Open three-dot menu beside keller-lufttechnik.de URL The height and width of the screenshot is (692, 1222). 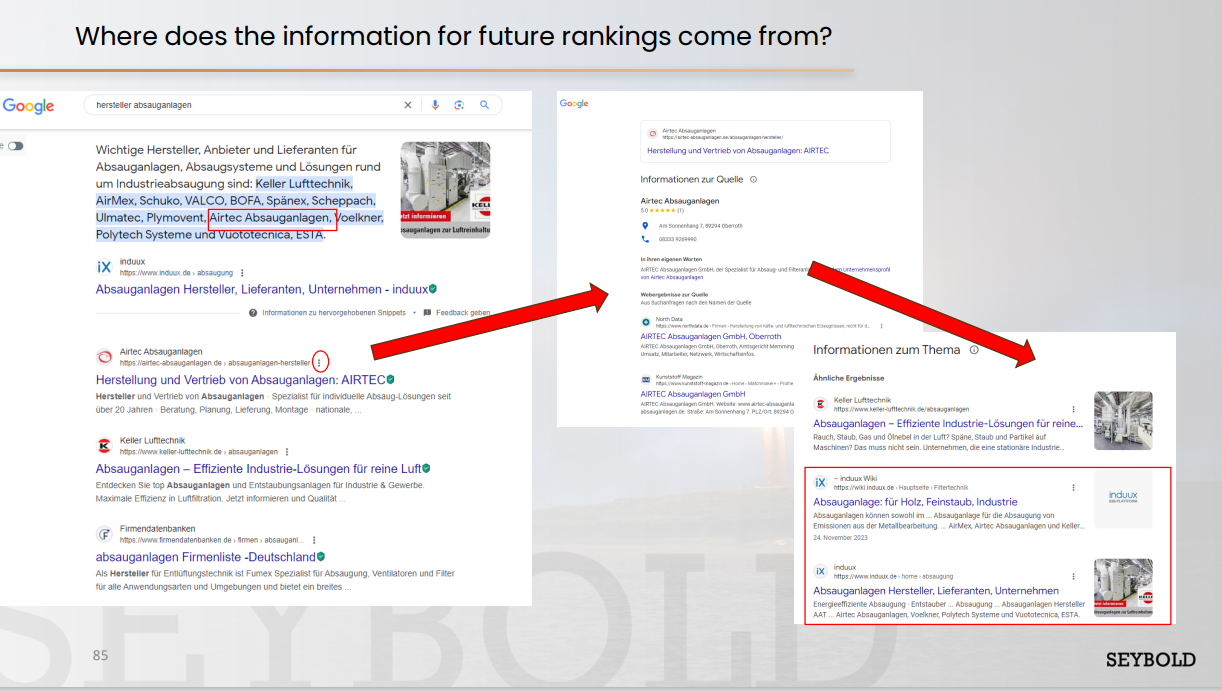tap(287, 452)
